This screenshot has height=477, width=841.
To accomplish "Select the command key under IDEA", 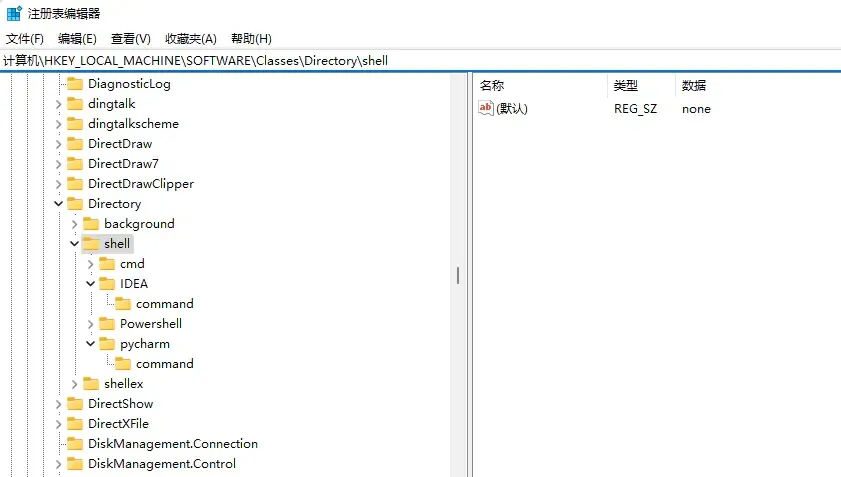I will coord(165,304).
